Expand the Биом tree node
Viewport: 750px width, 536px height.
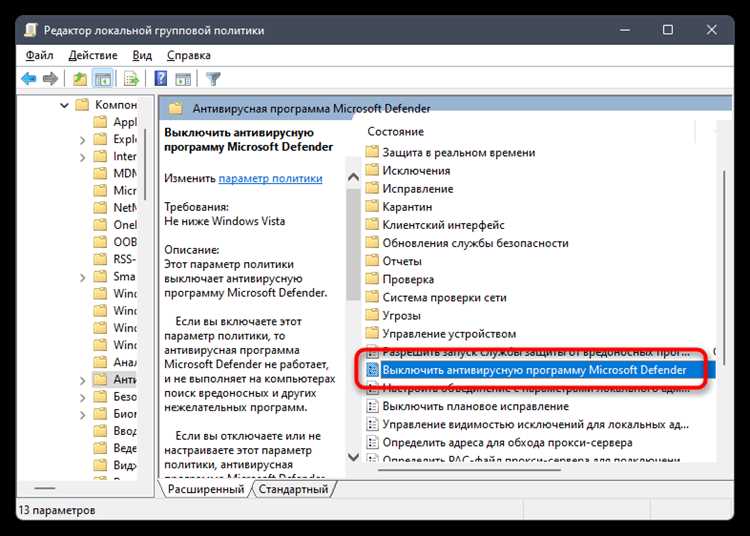(x=82, y=415)
